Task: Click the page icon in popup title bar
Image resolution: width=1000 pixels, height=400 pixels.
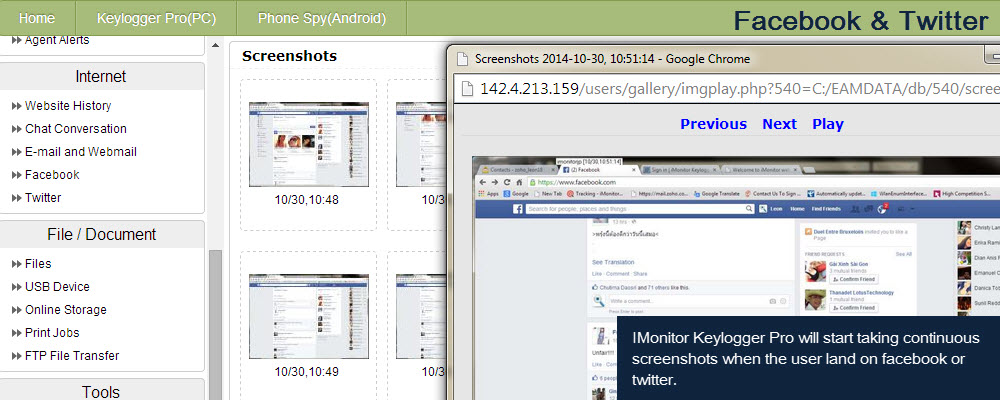Action: (463, 59)
